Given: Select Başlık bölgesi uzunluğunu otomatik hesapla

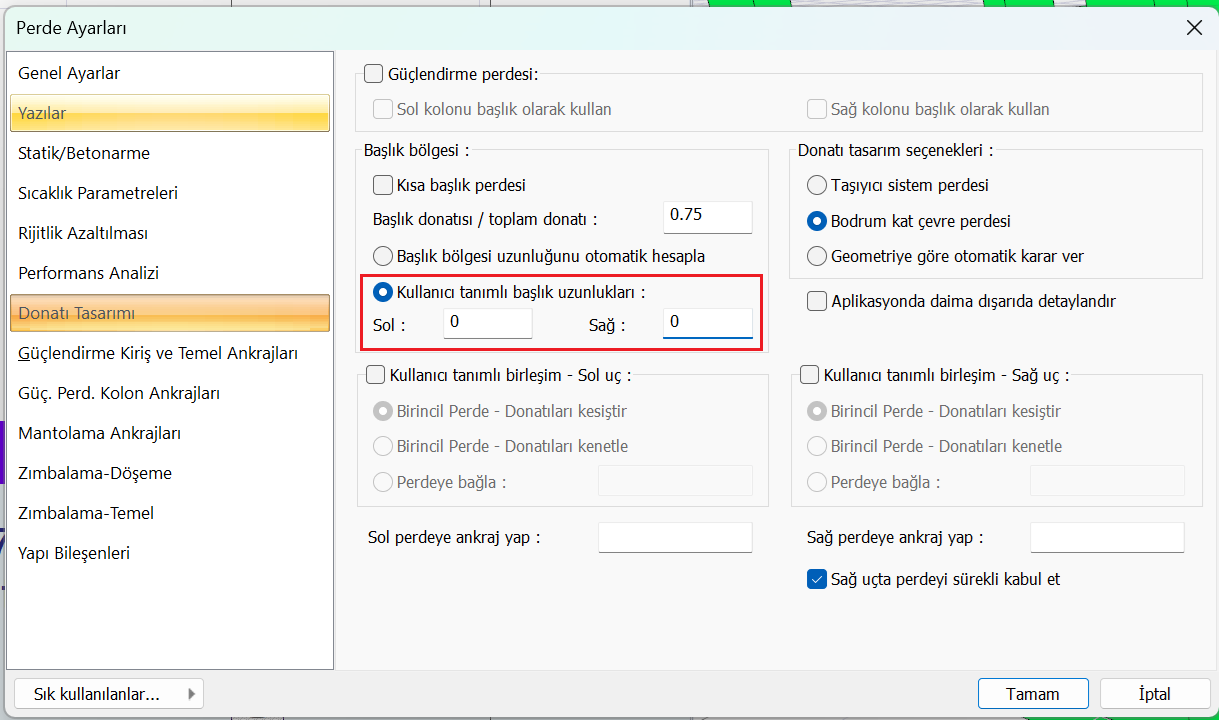Looking at the screenshot, I should point(382,256).
